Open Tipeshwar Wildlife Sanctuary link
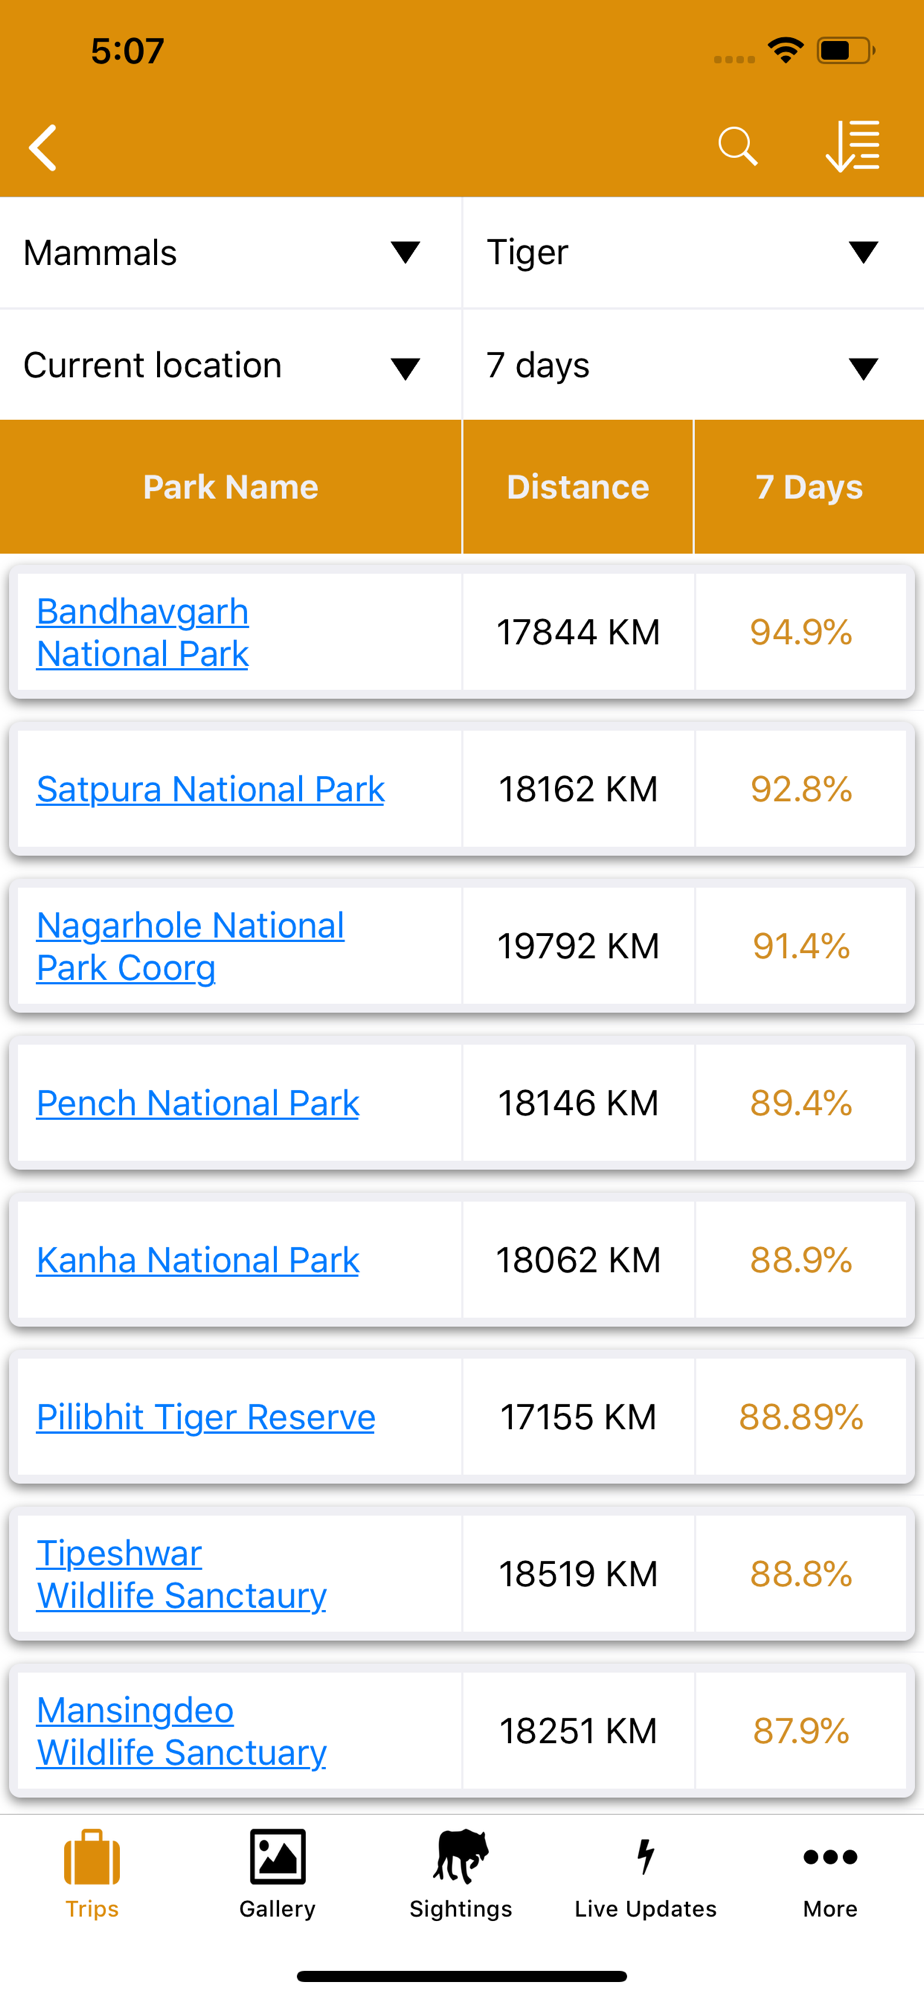924x2000 pixels. 181,1574
